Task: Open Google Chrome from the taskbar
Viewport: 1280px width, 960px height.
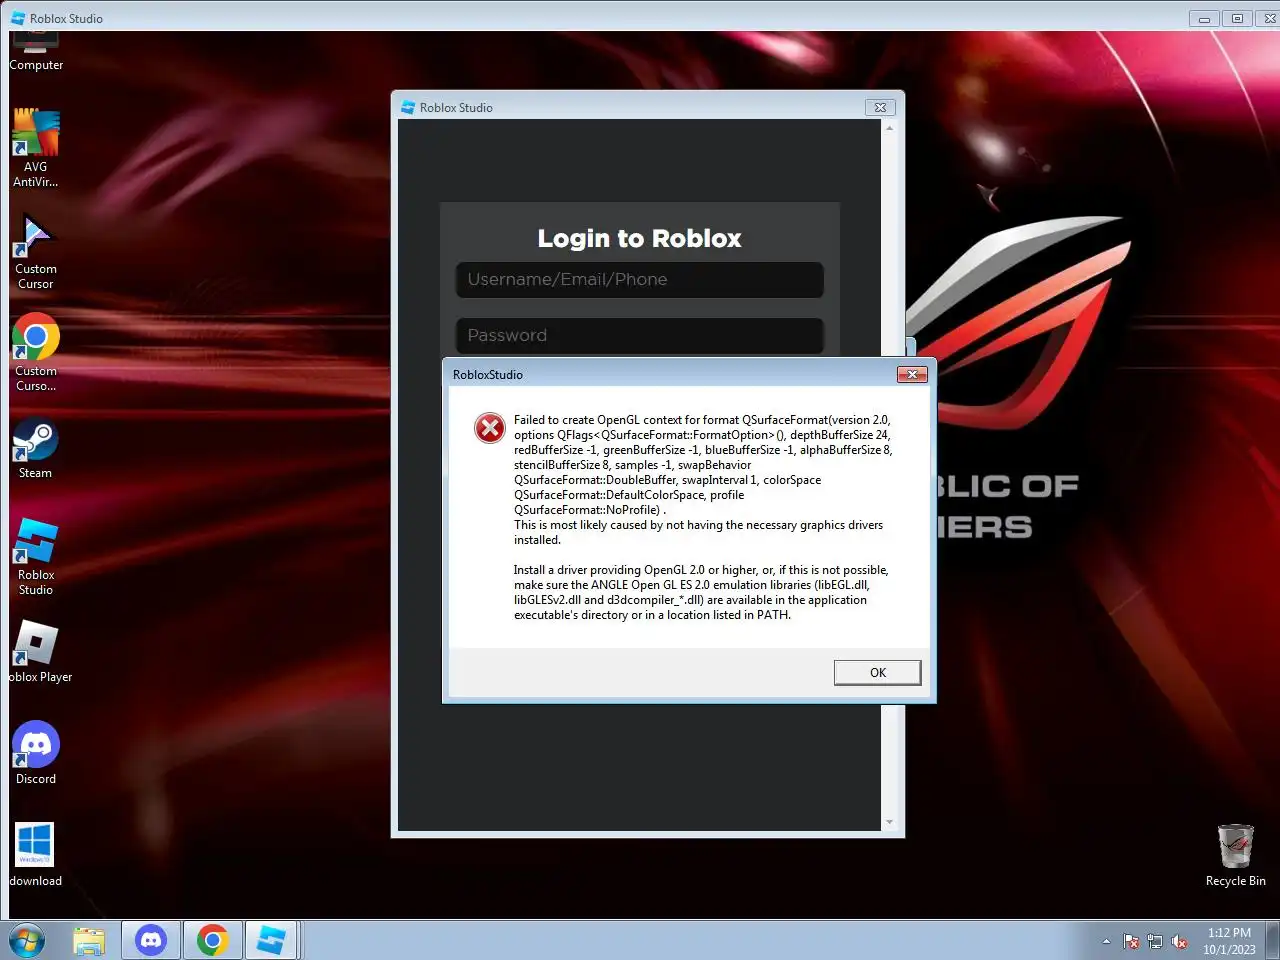Action: click(212, 940)
